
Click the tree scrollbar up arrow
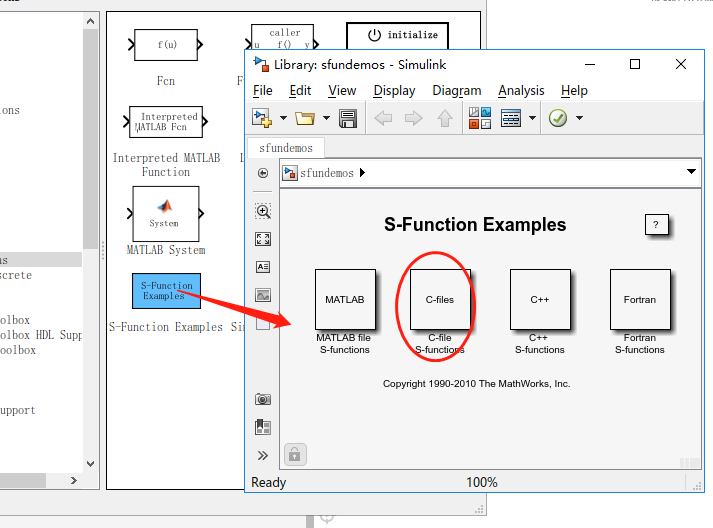coord(90,21)
